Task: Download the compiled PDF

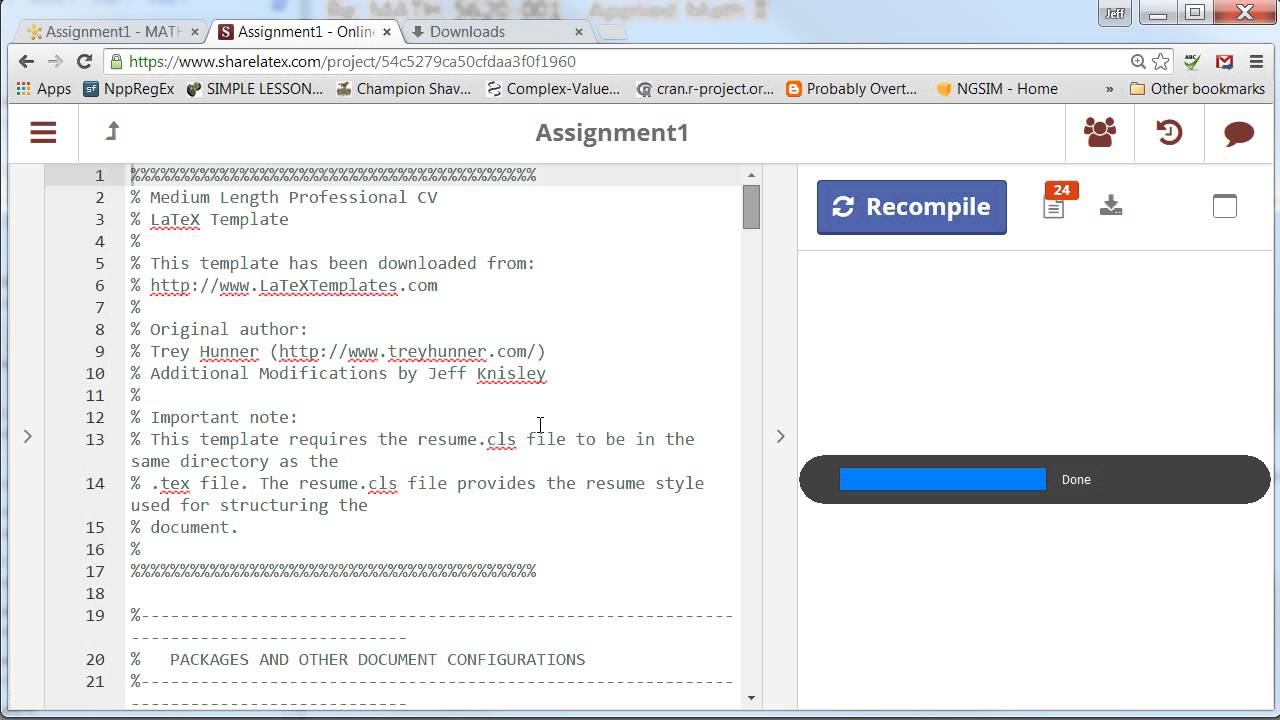Action: tap(1111, 206)
